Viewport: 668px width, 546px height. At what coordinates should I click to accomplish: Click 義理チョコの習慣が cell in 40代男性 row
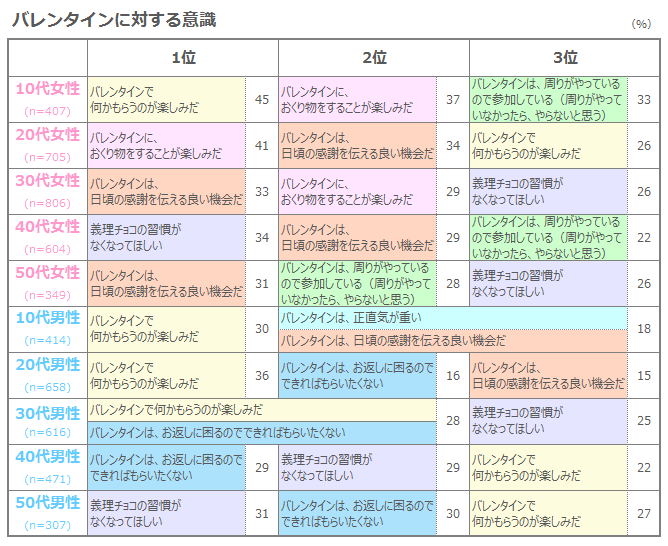tap(357, 468)
